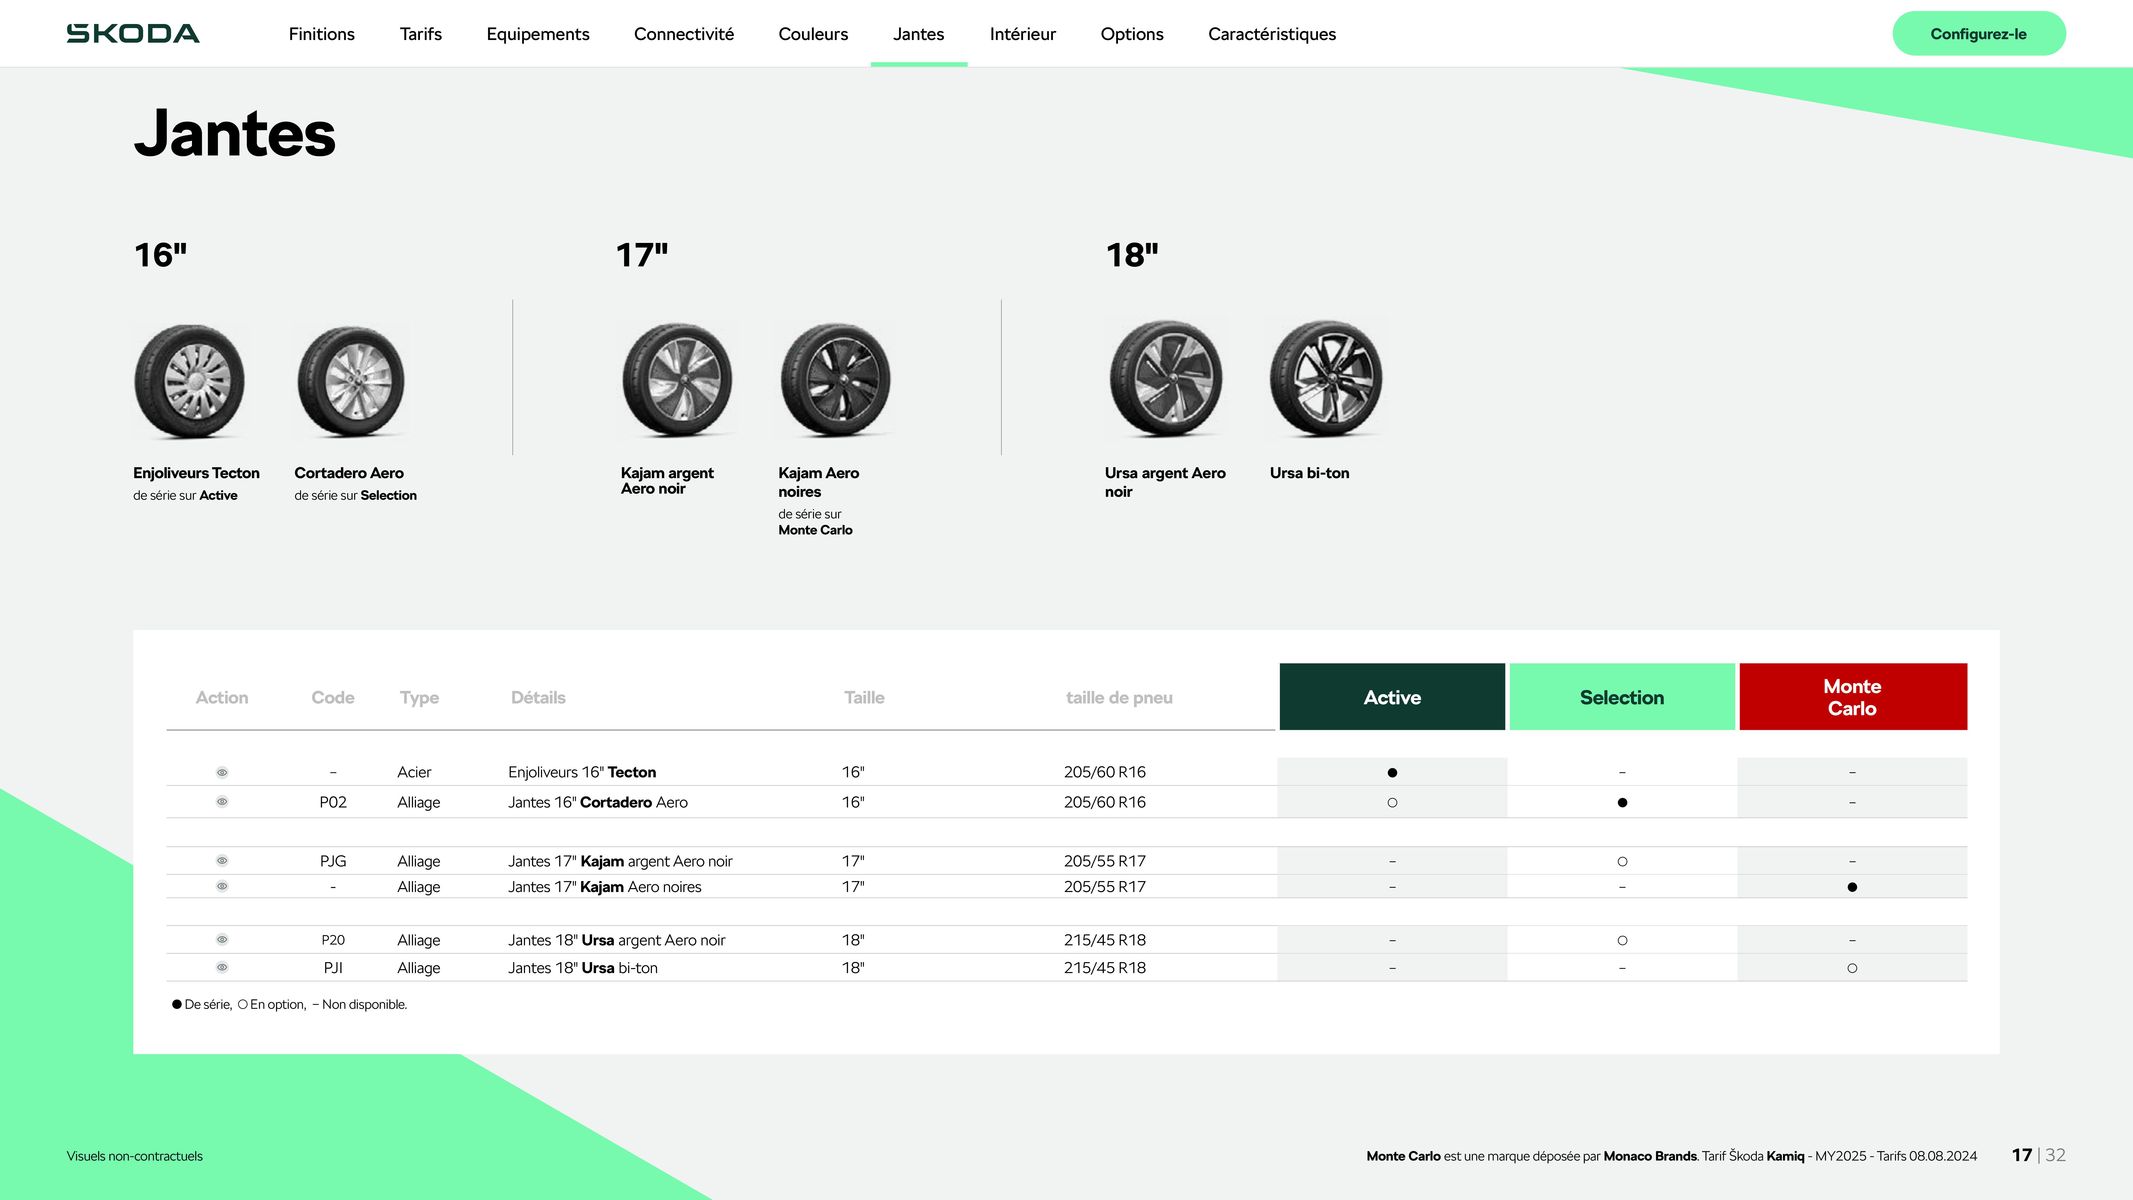The height and width of the screenshot is (1200, 2133).
Task: Click the Monte Carlo column header
Action: point(1853,697)
